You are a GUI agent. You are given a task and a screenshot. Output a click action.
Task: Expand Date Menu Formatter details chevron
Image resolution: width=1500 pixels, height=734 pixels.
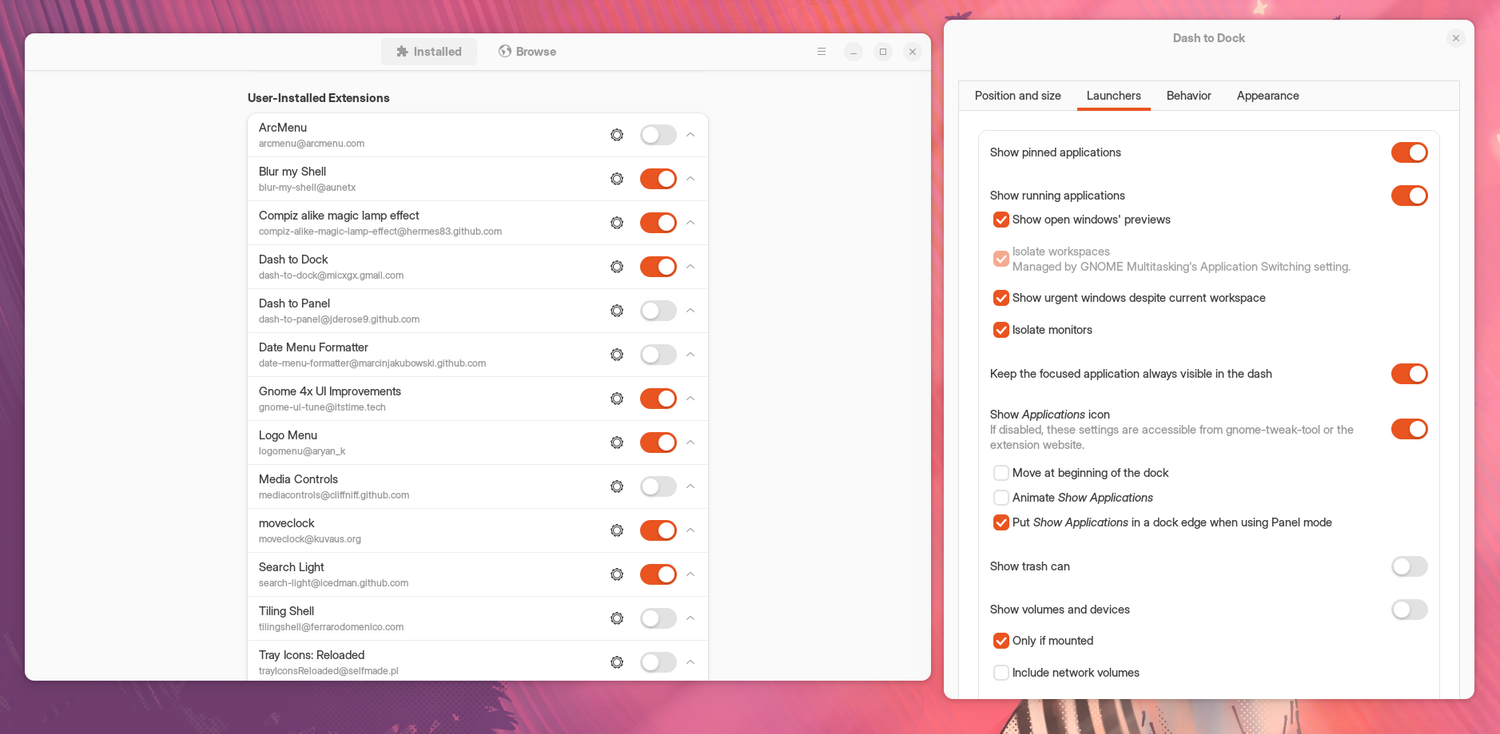click(x=690, y=355)
